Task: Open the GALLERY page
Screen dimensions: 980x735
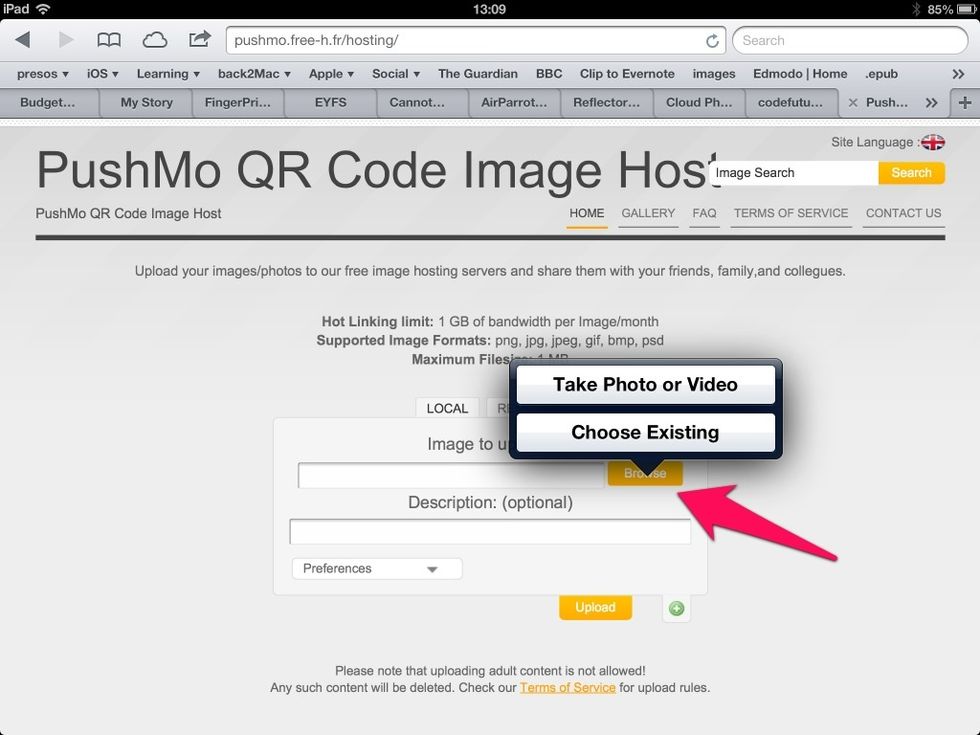Action: pyautogui.click(x=648, y=213)
